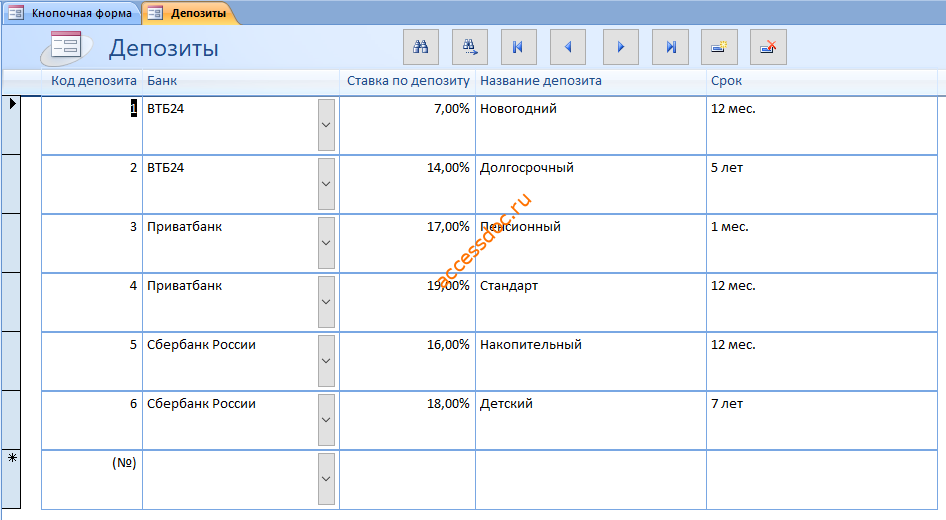The width and height of the screenshot is (946, 520).
Task: Go to the next record
Action: 621,47
